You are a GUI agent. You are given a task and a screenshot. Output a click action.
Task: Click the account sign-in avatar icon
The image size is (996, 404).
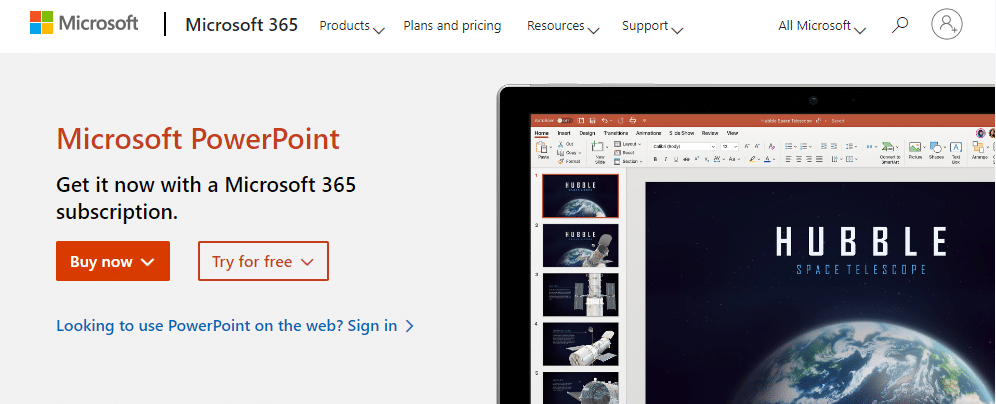tap(946, 25)
